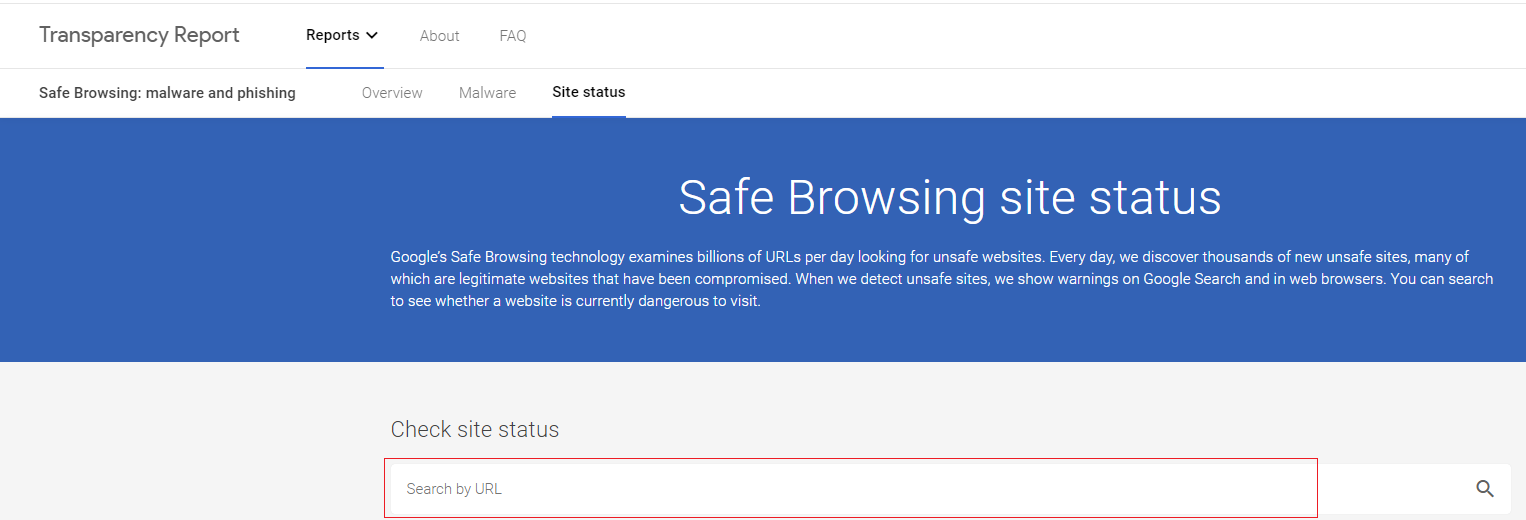Click the phrase unsafe websites in description
This screenshot has height=520, width=1526.
(x=987, y=257)
